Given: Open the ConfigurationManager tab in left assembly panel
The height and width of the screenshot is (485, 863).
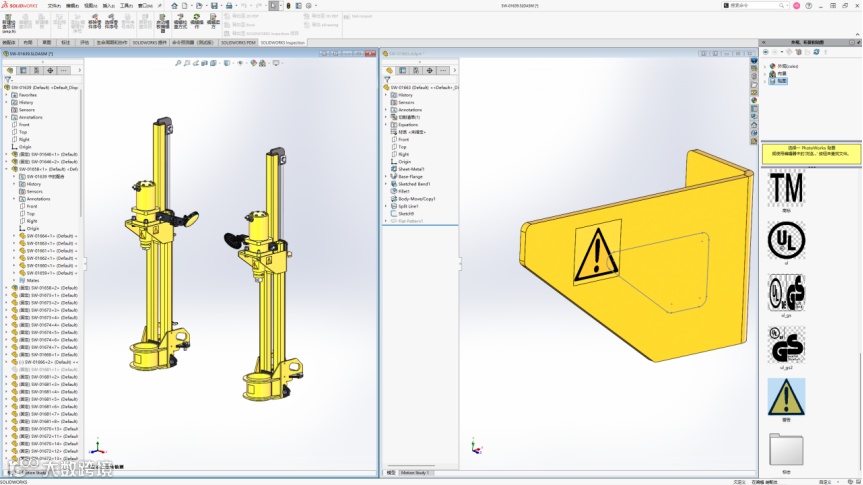Looking at the screenshot, I should 36,70.
